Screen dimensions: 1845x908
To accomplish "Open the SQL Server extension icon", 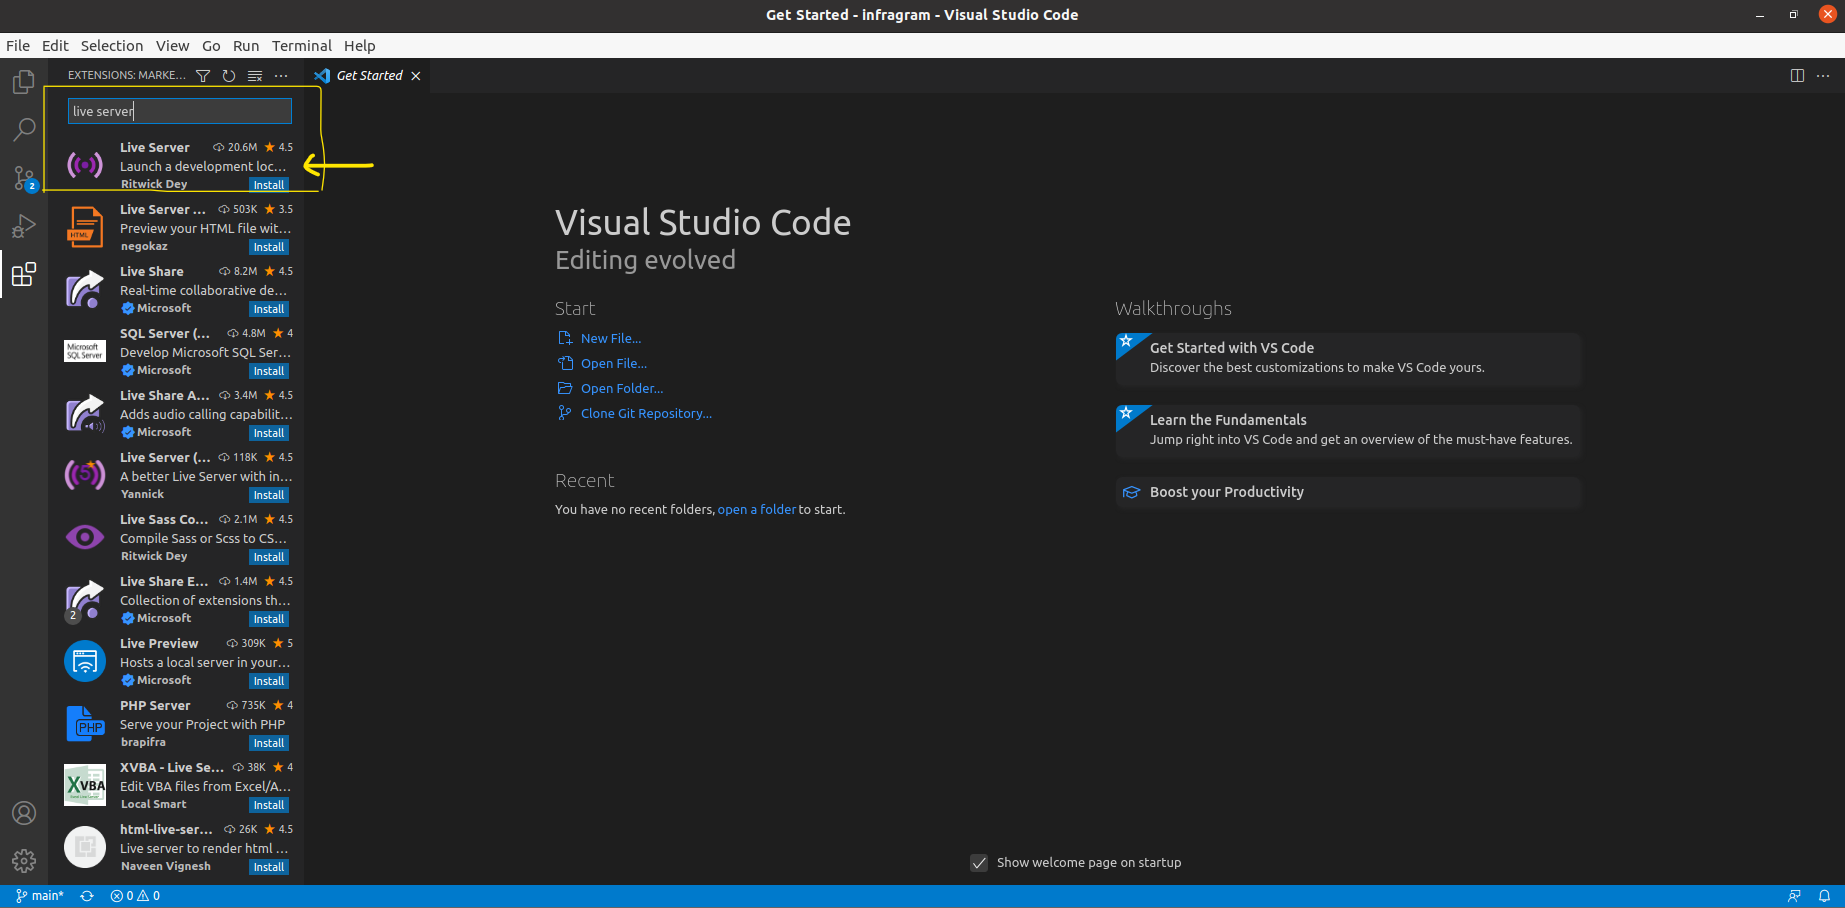I will pyautogui.click(x=85, y=351).
